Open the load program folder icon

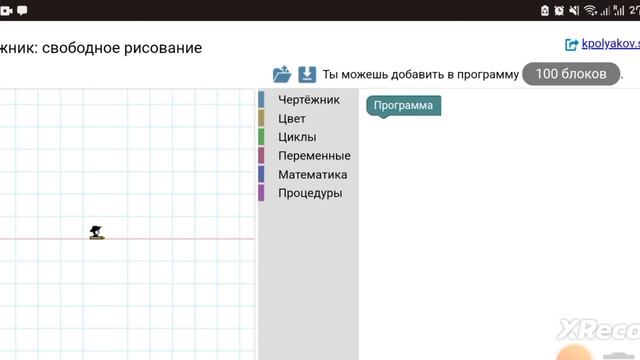tap(282, 74)
